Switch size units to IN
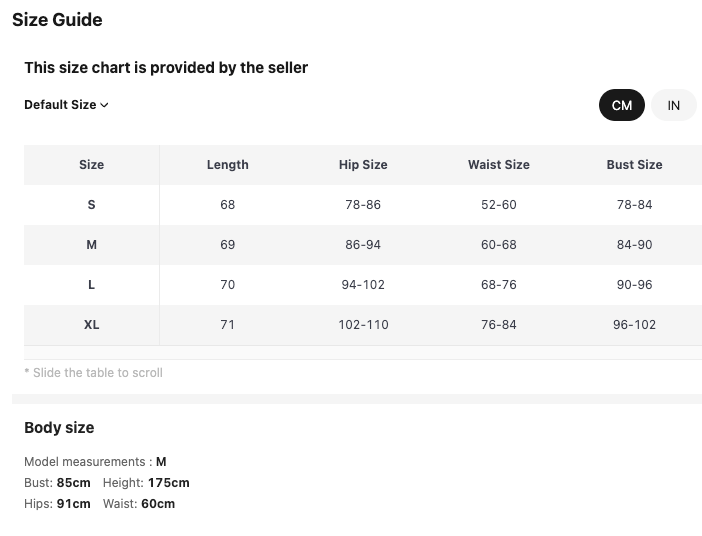Screen dimensions: 702x536 674,105
